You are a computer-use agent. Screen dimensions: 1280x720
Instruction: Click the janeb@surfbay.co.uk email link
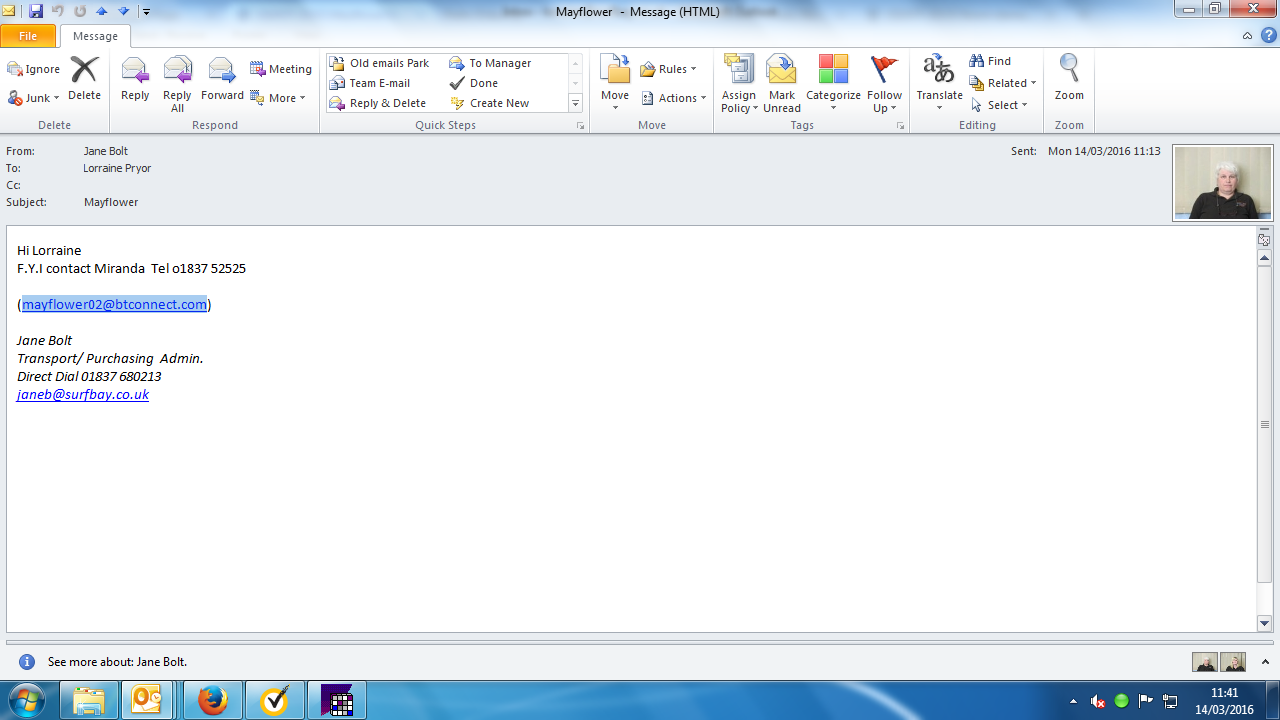pyautogui.click(x=83, y=395)
